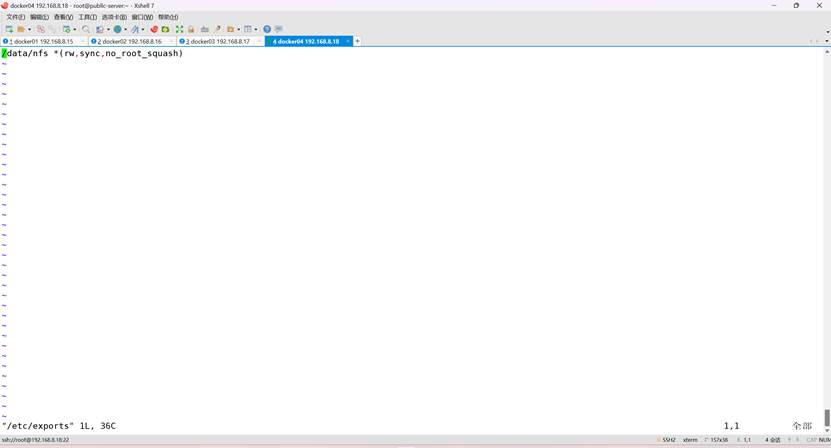Switch to the docker03 192.168.8.17 tab
The image size is (831, 448).
pos(220,41)
